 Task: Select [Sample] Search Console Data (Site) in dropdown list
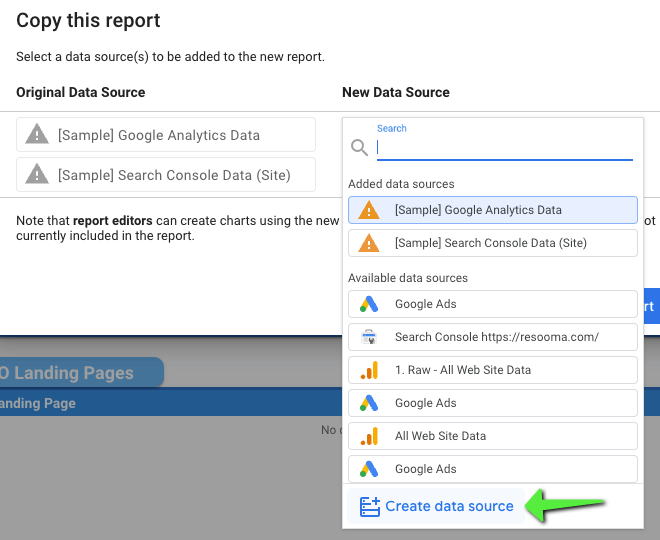point(492,243)
